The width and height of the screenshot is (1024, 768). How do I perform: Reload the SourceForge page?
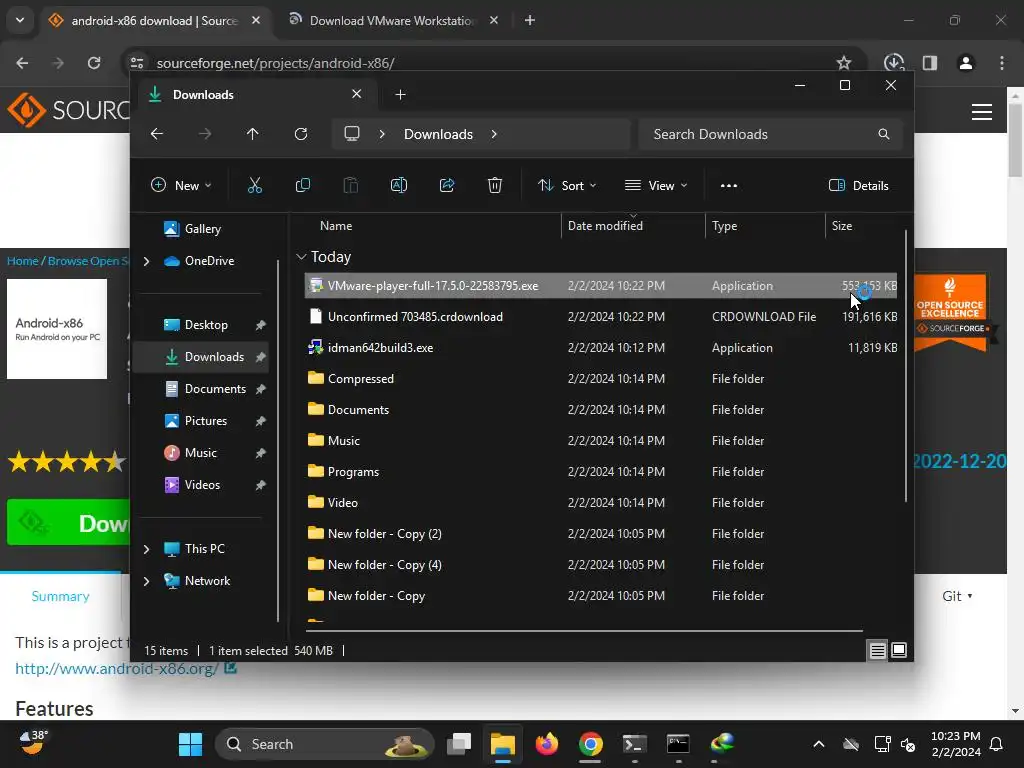point(94,63)
